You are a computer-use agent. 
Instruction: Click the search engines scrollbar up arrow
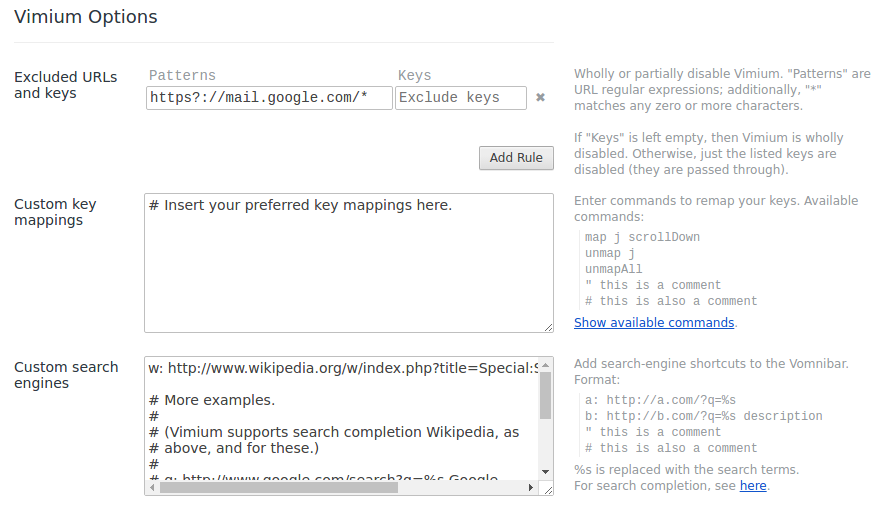pyautogui.click(x=545, y=365)
